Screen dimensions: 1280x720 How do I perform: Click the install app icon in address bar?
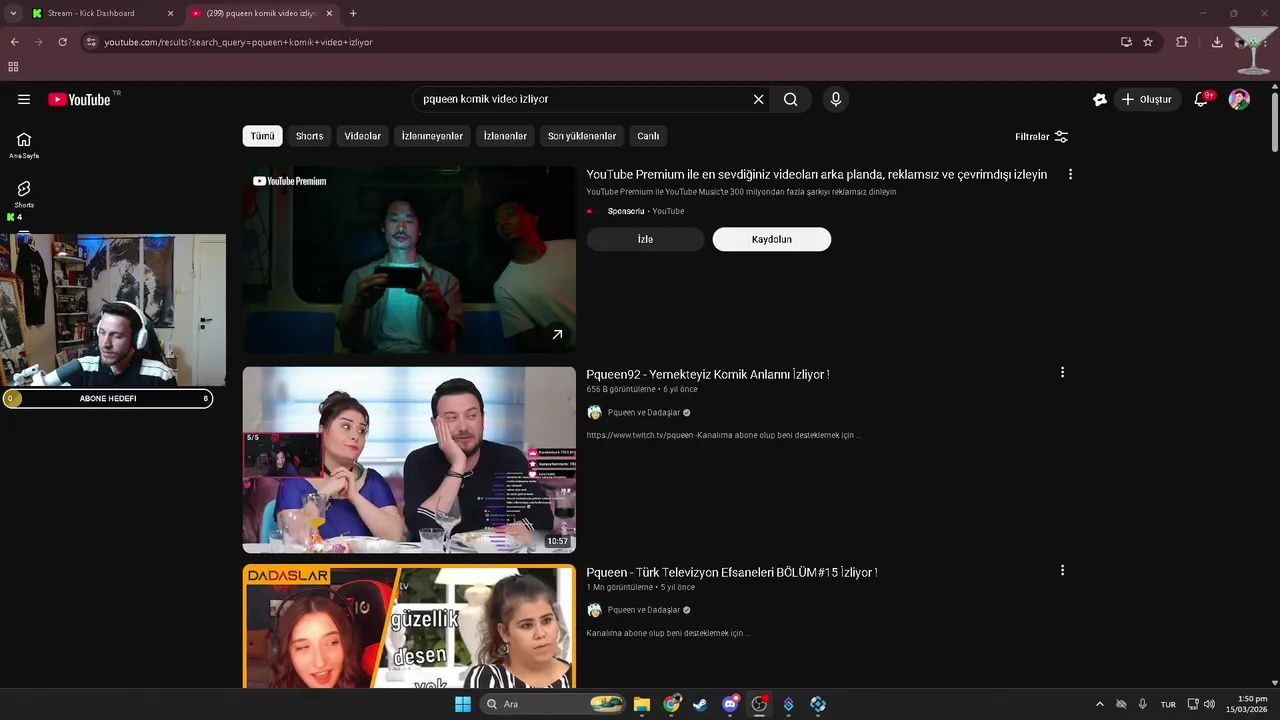tap(1126, 42)
